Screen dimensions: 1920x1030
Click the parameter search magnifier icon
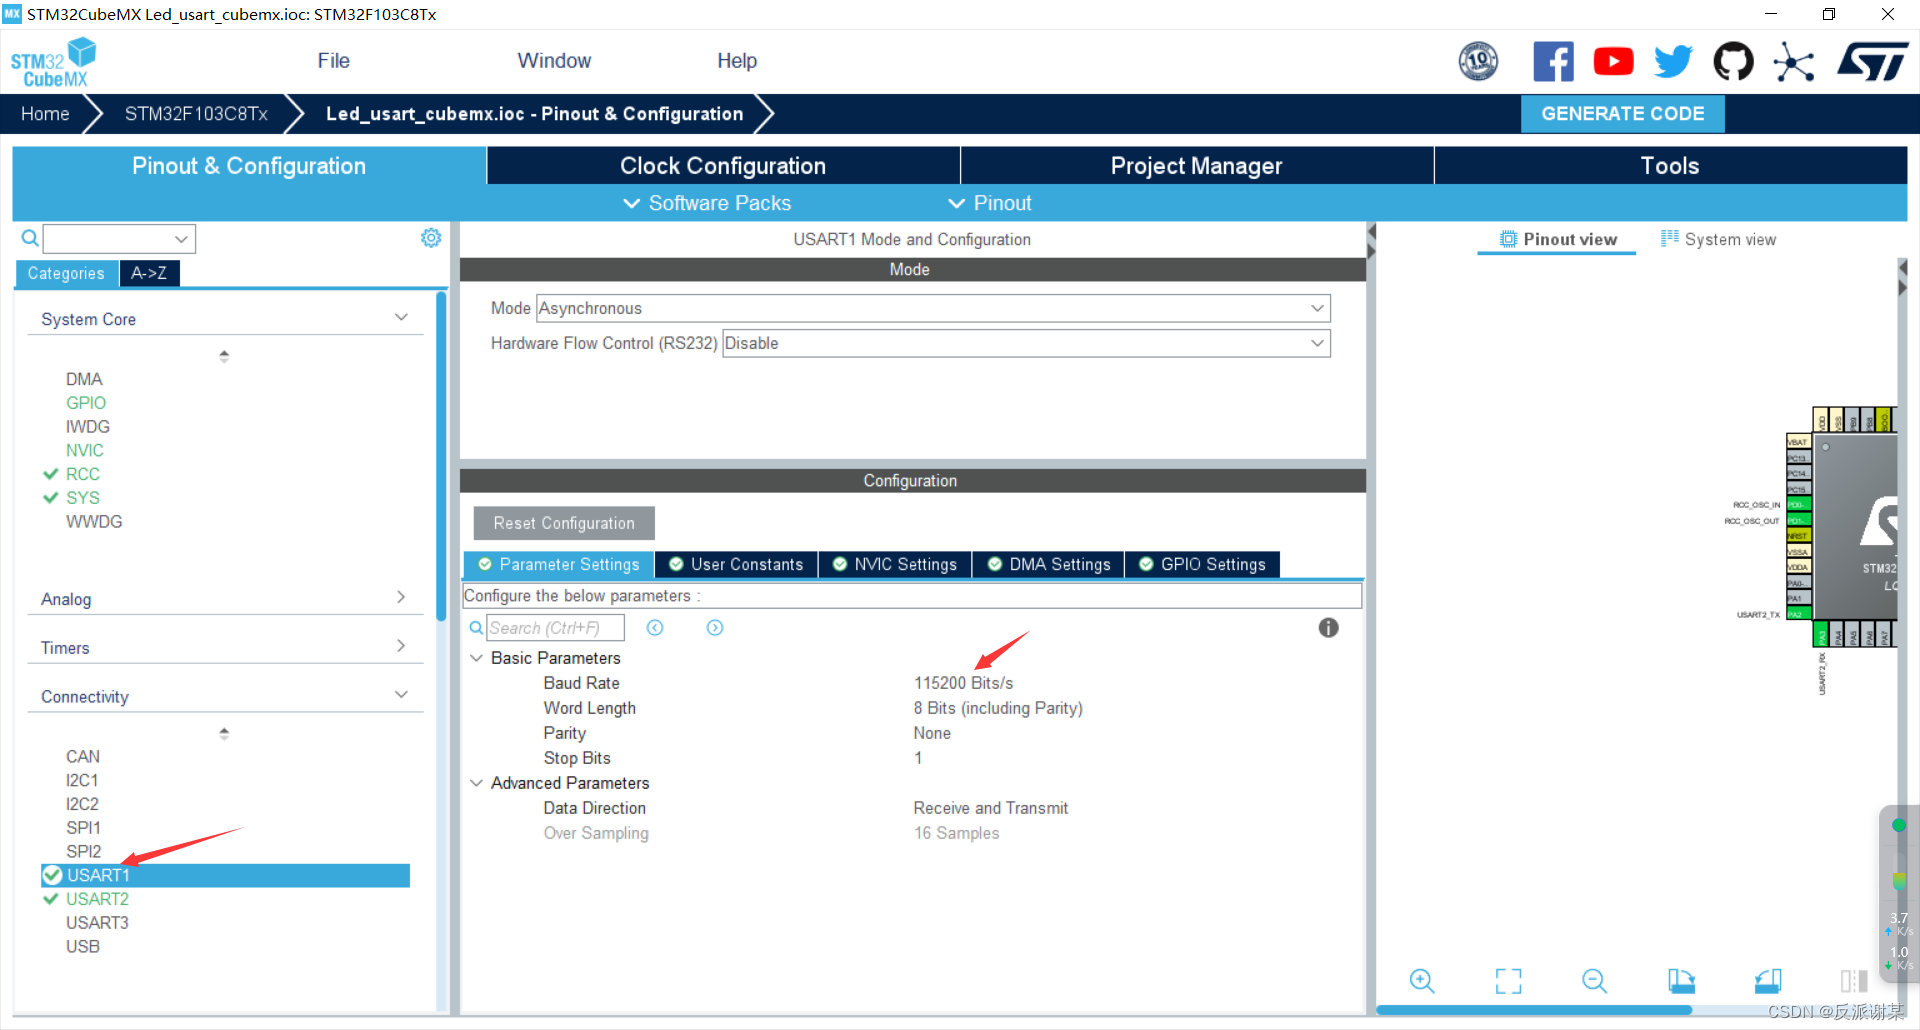click(x=476, y=628)
